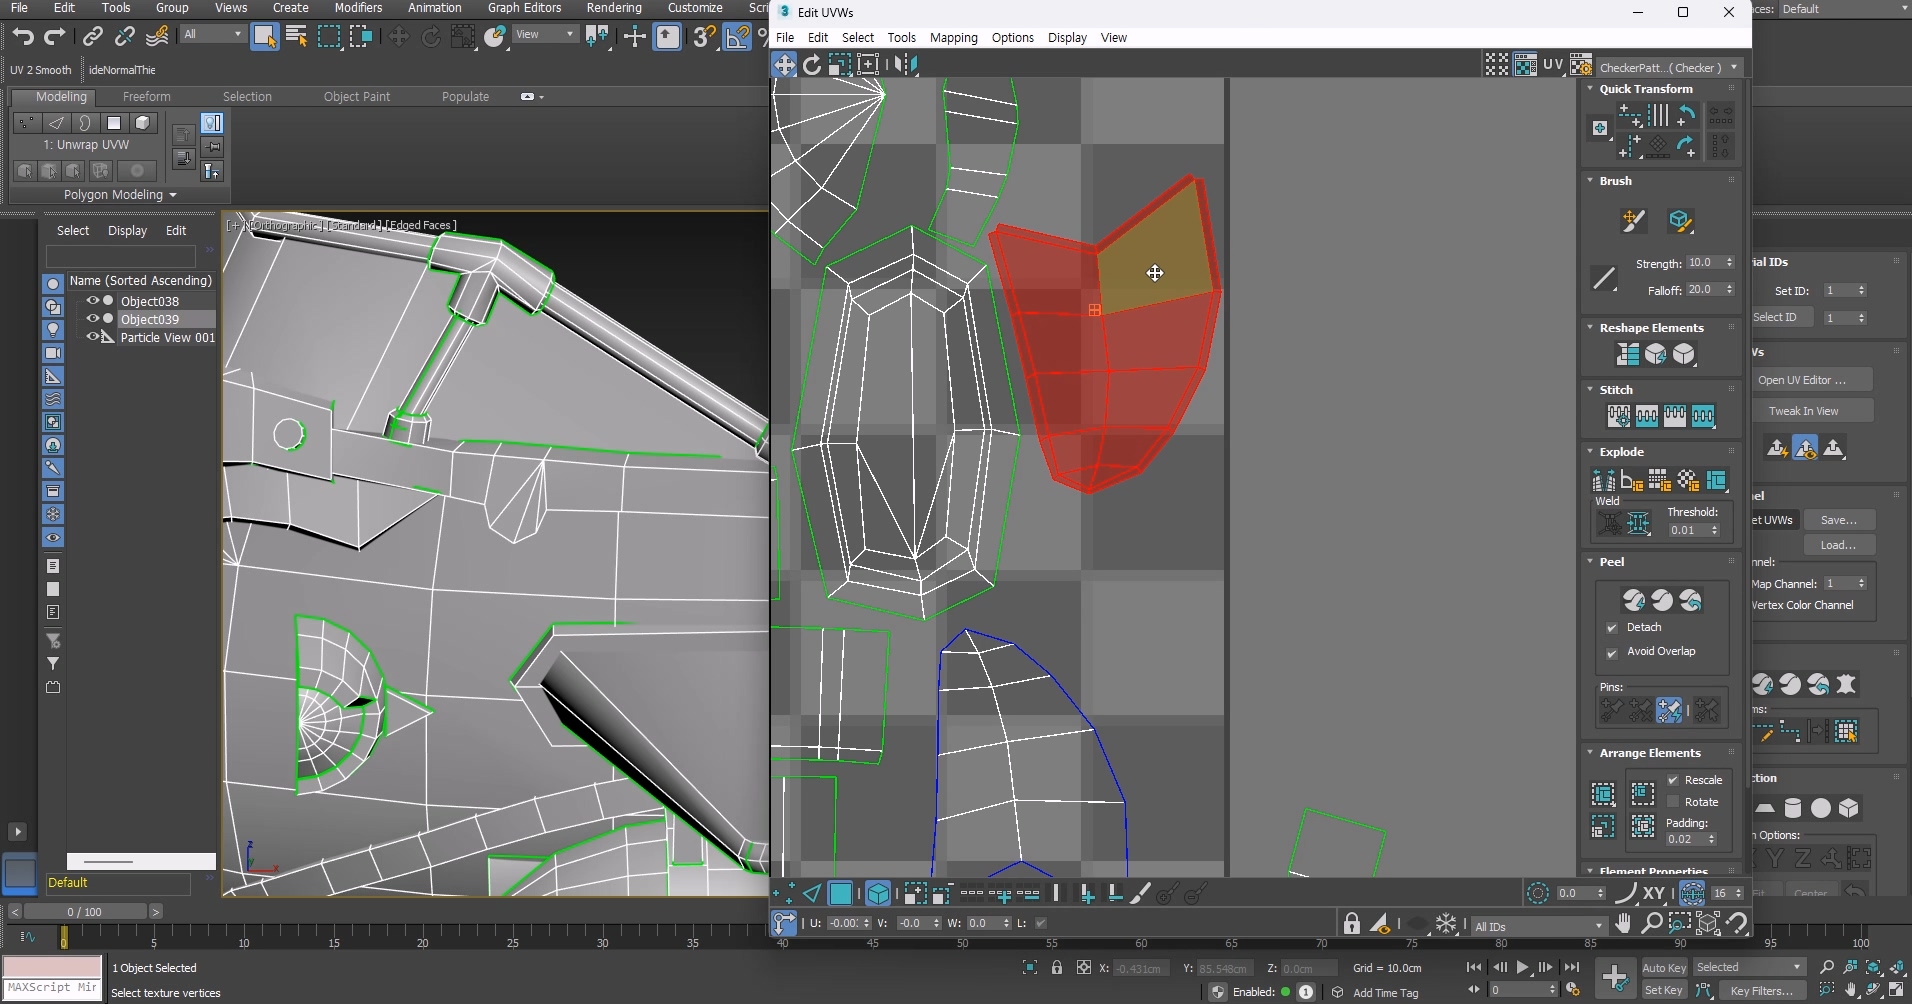Viewport: 1912px width, 1004px height.
Task: Click the Mirror Horizontal icon in UV toolbar
Action: point(906,65)
